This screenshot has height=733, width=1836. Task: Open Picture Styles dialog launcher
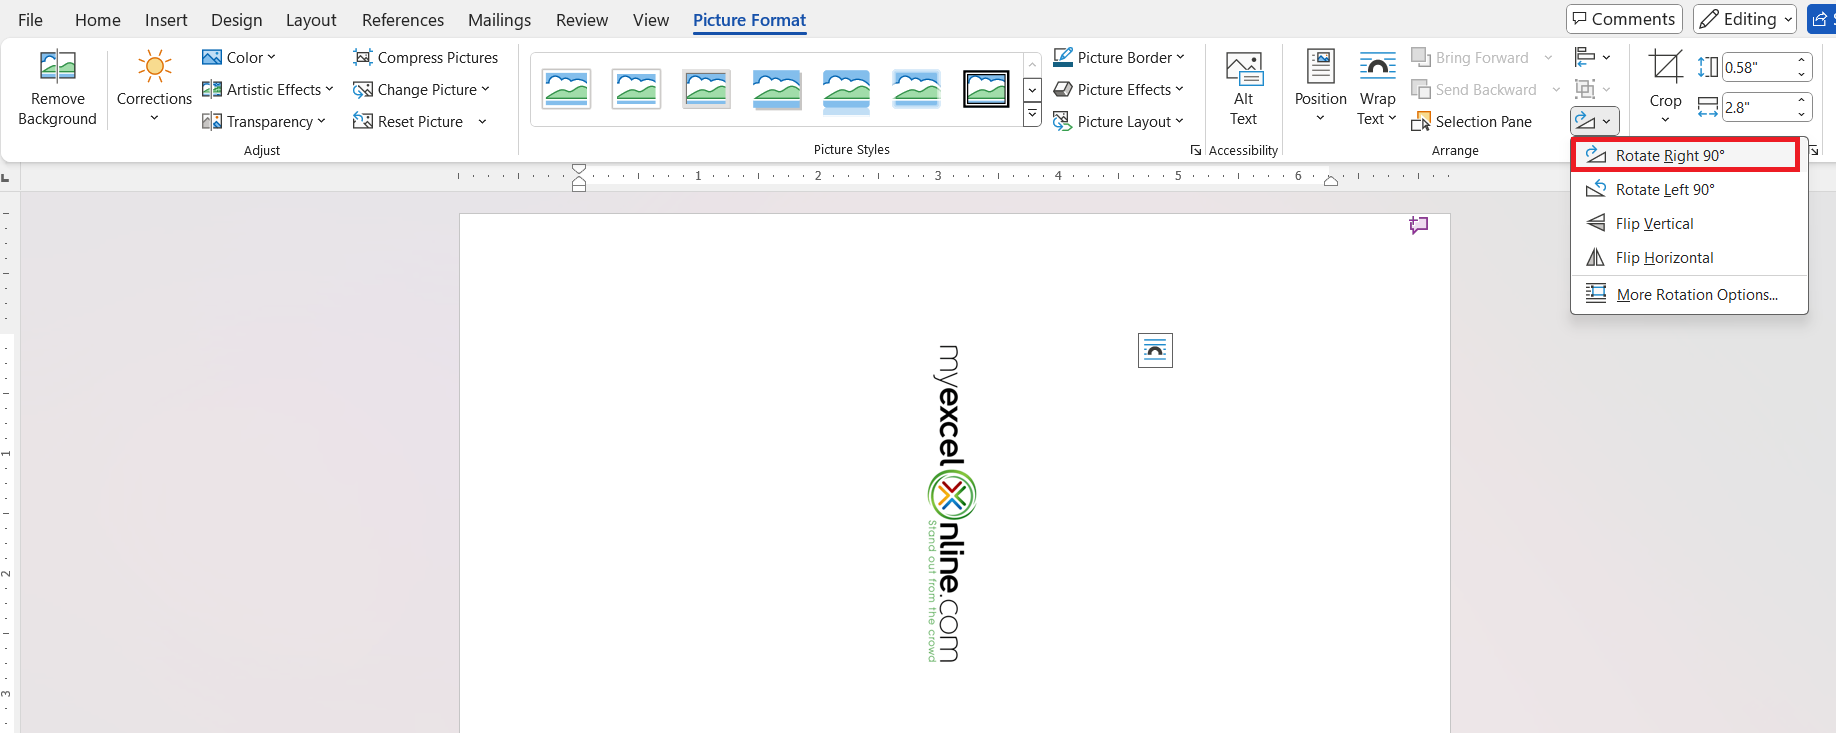1195,150
